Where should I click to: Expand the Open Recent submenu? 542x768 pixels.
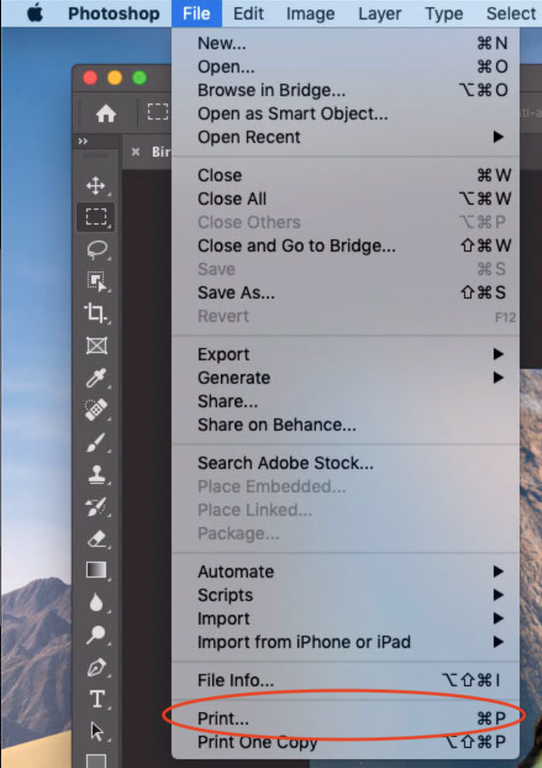(x=345, y=137)
